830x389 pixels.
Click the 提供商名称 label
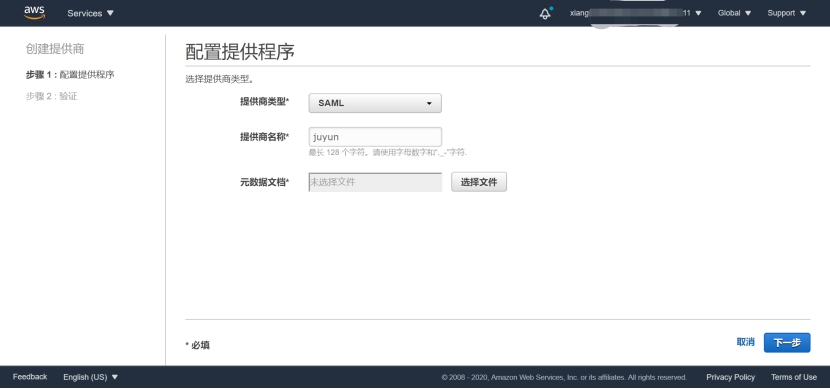pos(265,137)
